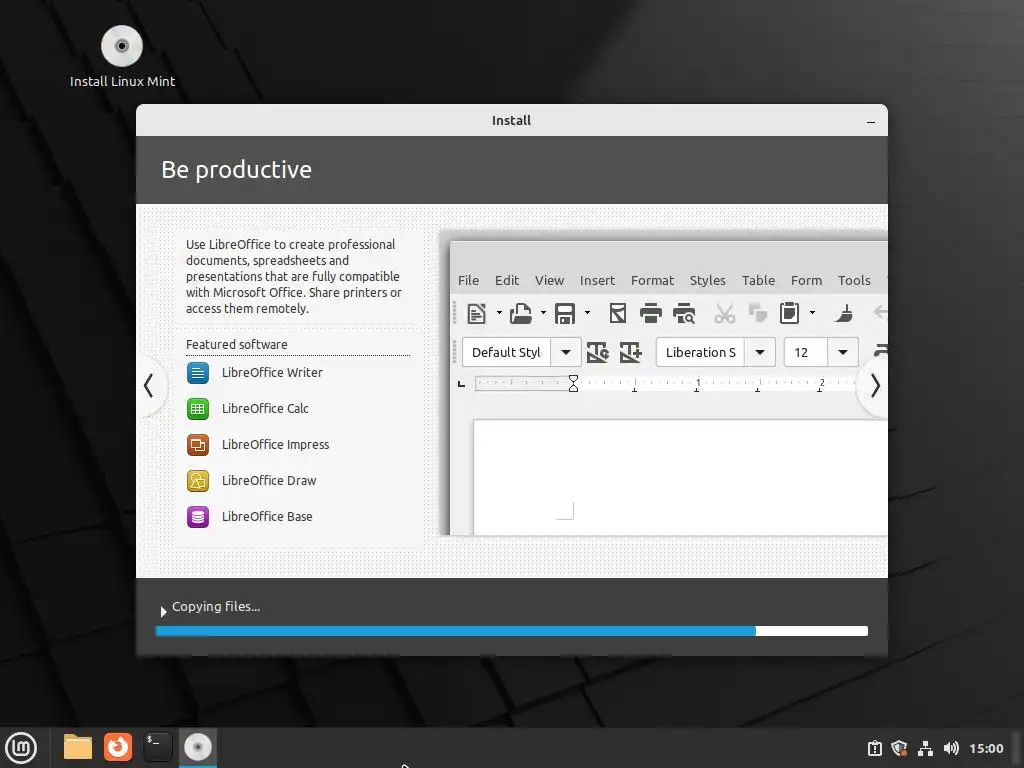Click the Default Style text field
Image resolution: width=1024 pixels, height=768 pixels.
click(507, 353)
